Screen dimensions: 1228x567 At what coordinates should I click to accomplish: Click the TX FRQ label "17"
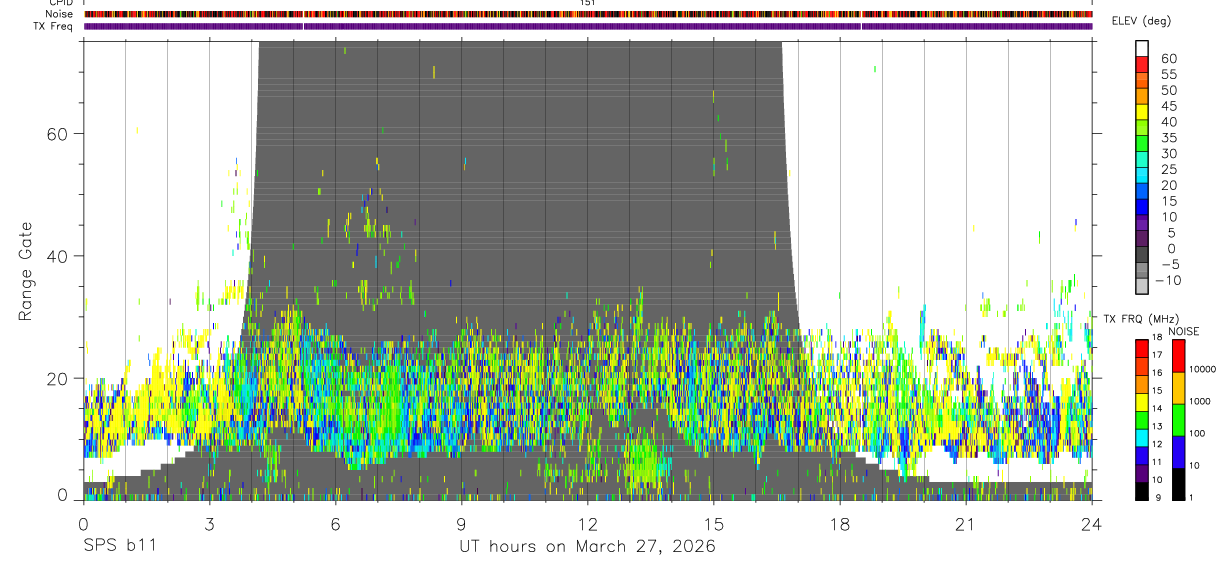[x=1158, y=355]
